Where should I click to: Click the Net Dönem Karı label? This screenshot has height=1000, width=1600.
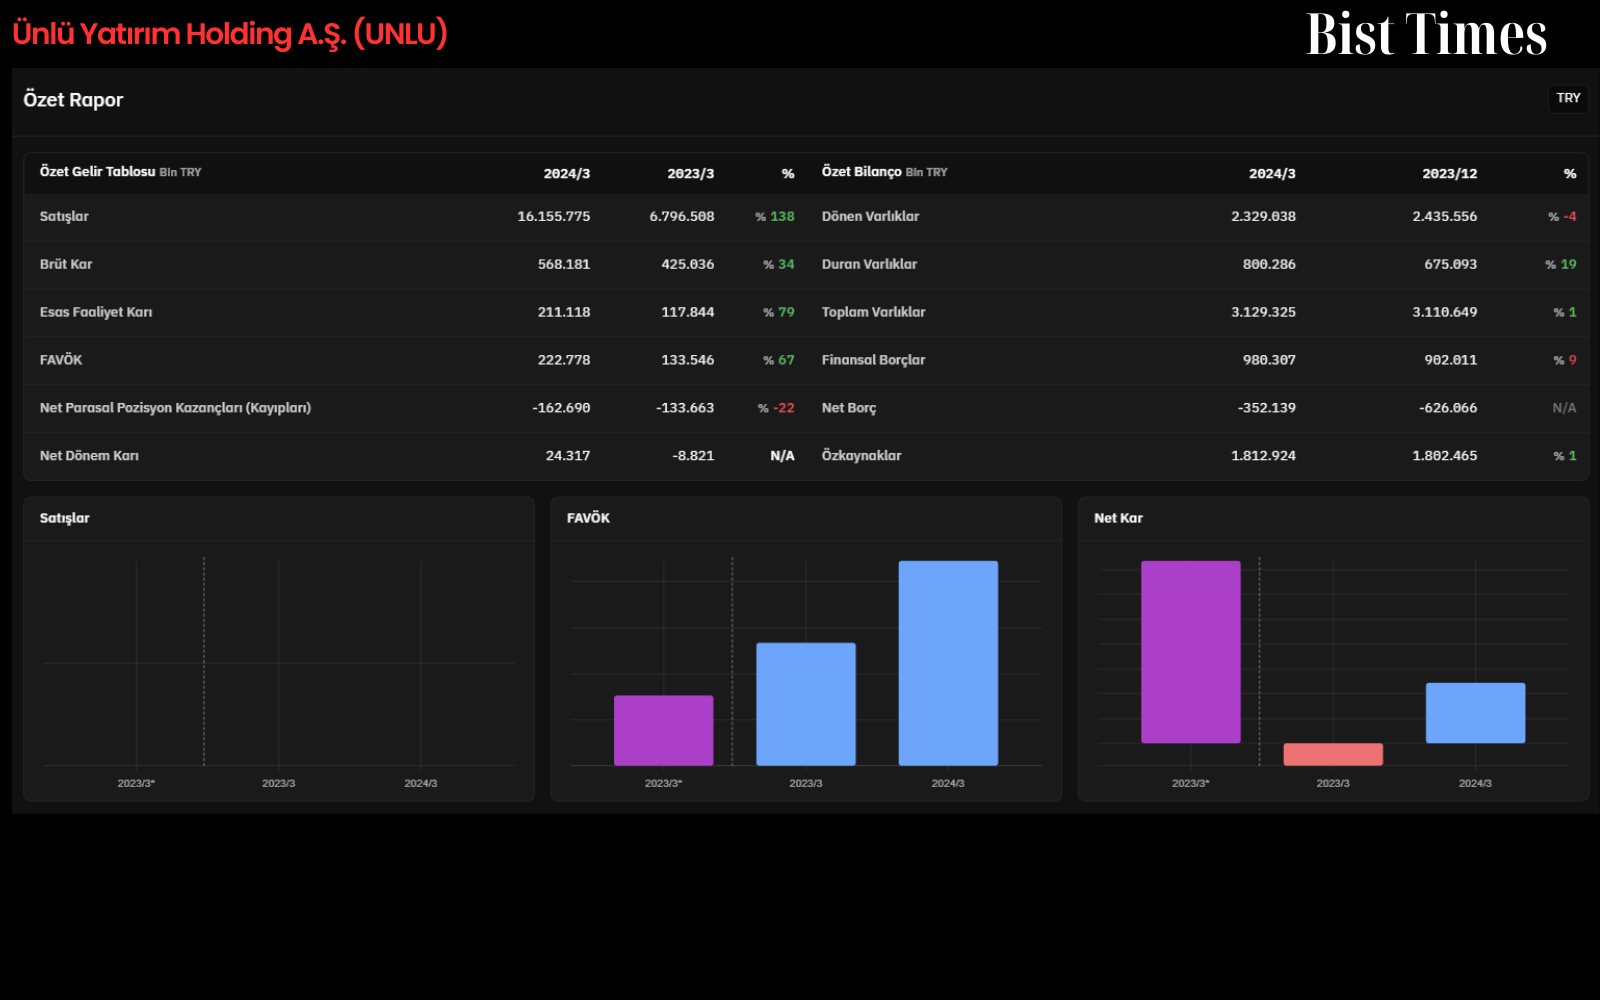click(x=89, y=456)
